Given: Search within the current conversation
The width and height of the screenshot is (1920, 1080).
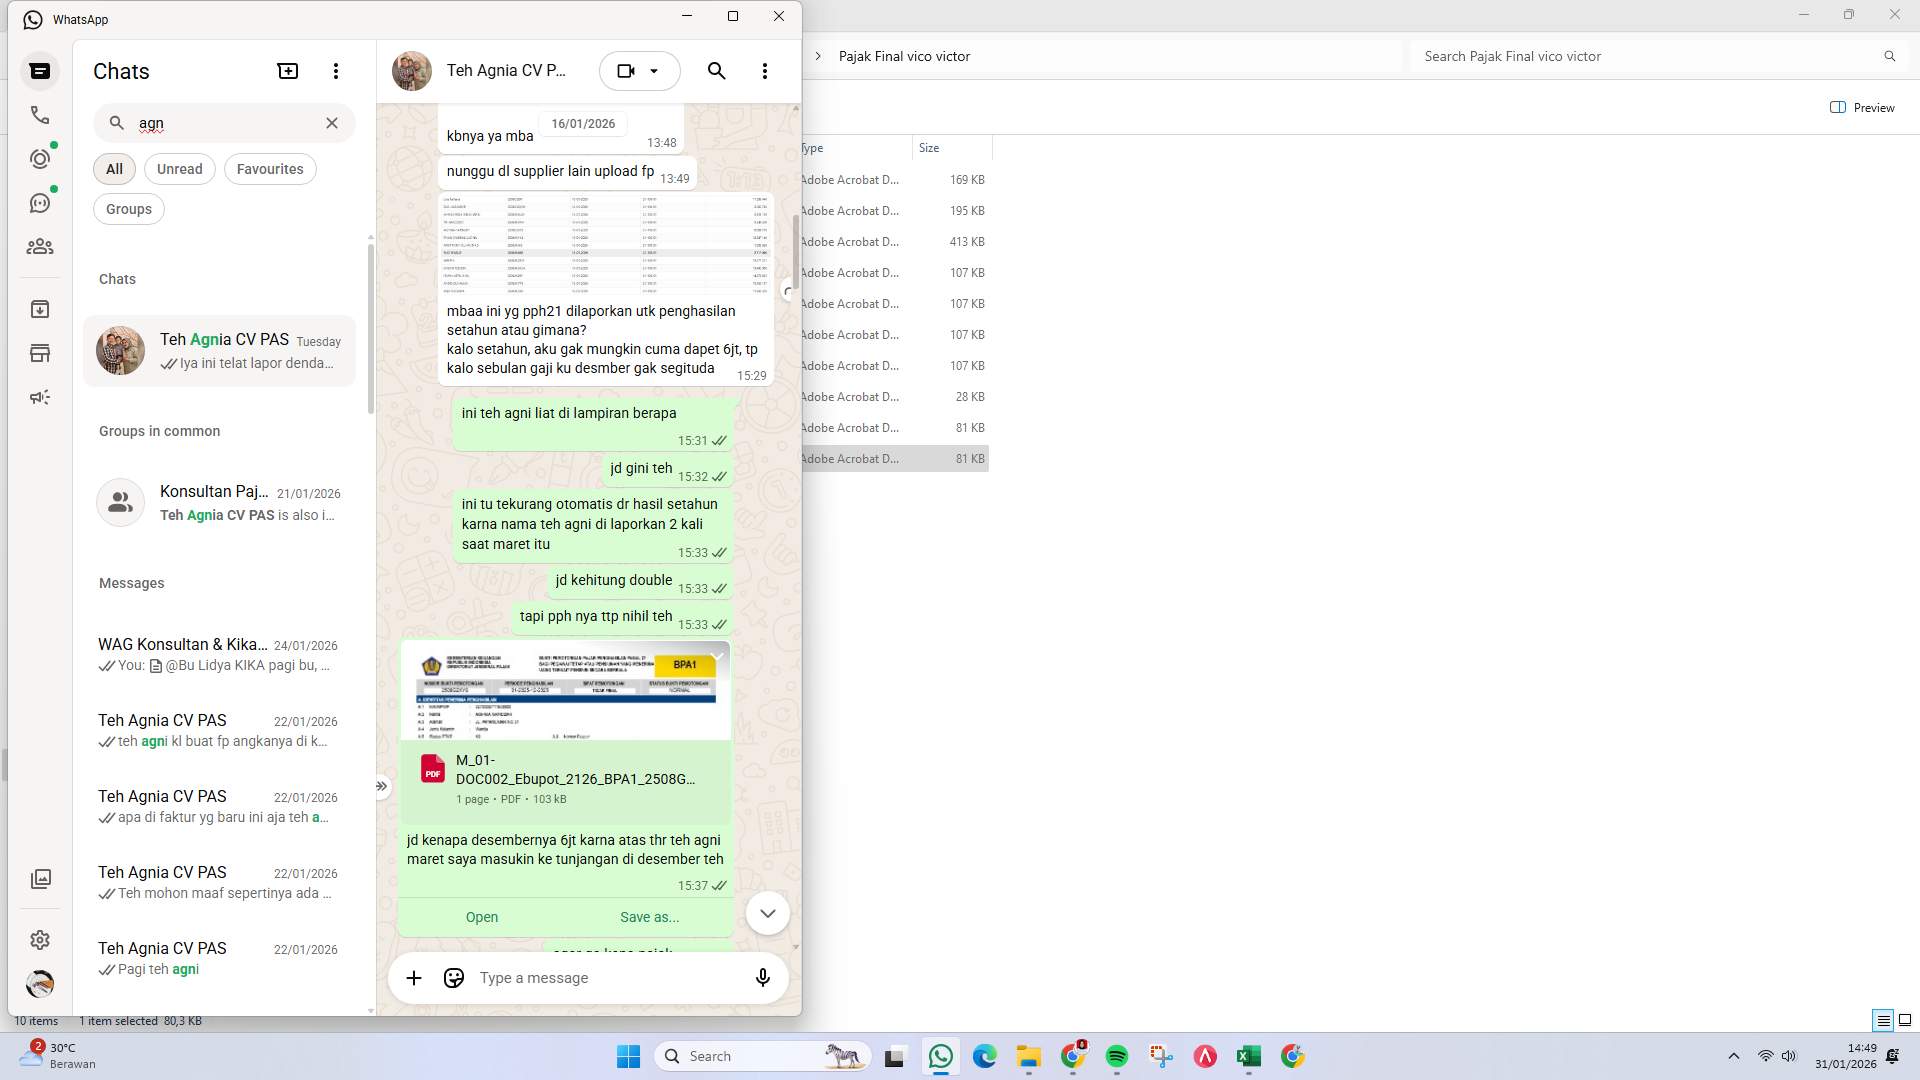Looking at the screenshot, I should pos(716,71).
